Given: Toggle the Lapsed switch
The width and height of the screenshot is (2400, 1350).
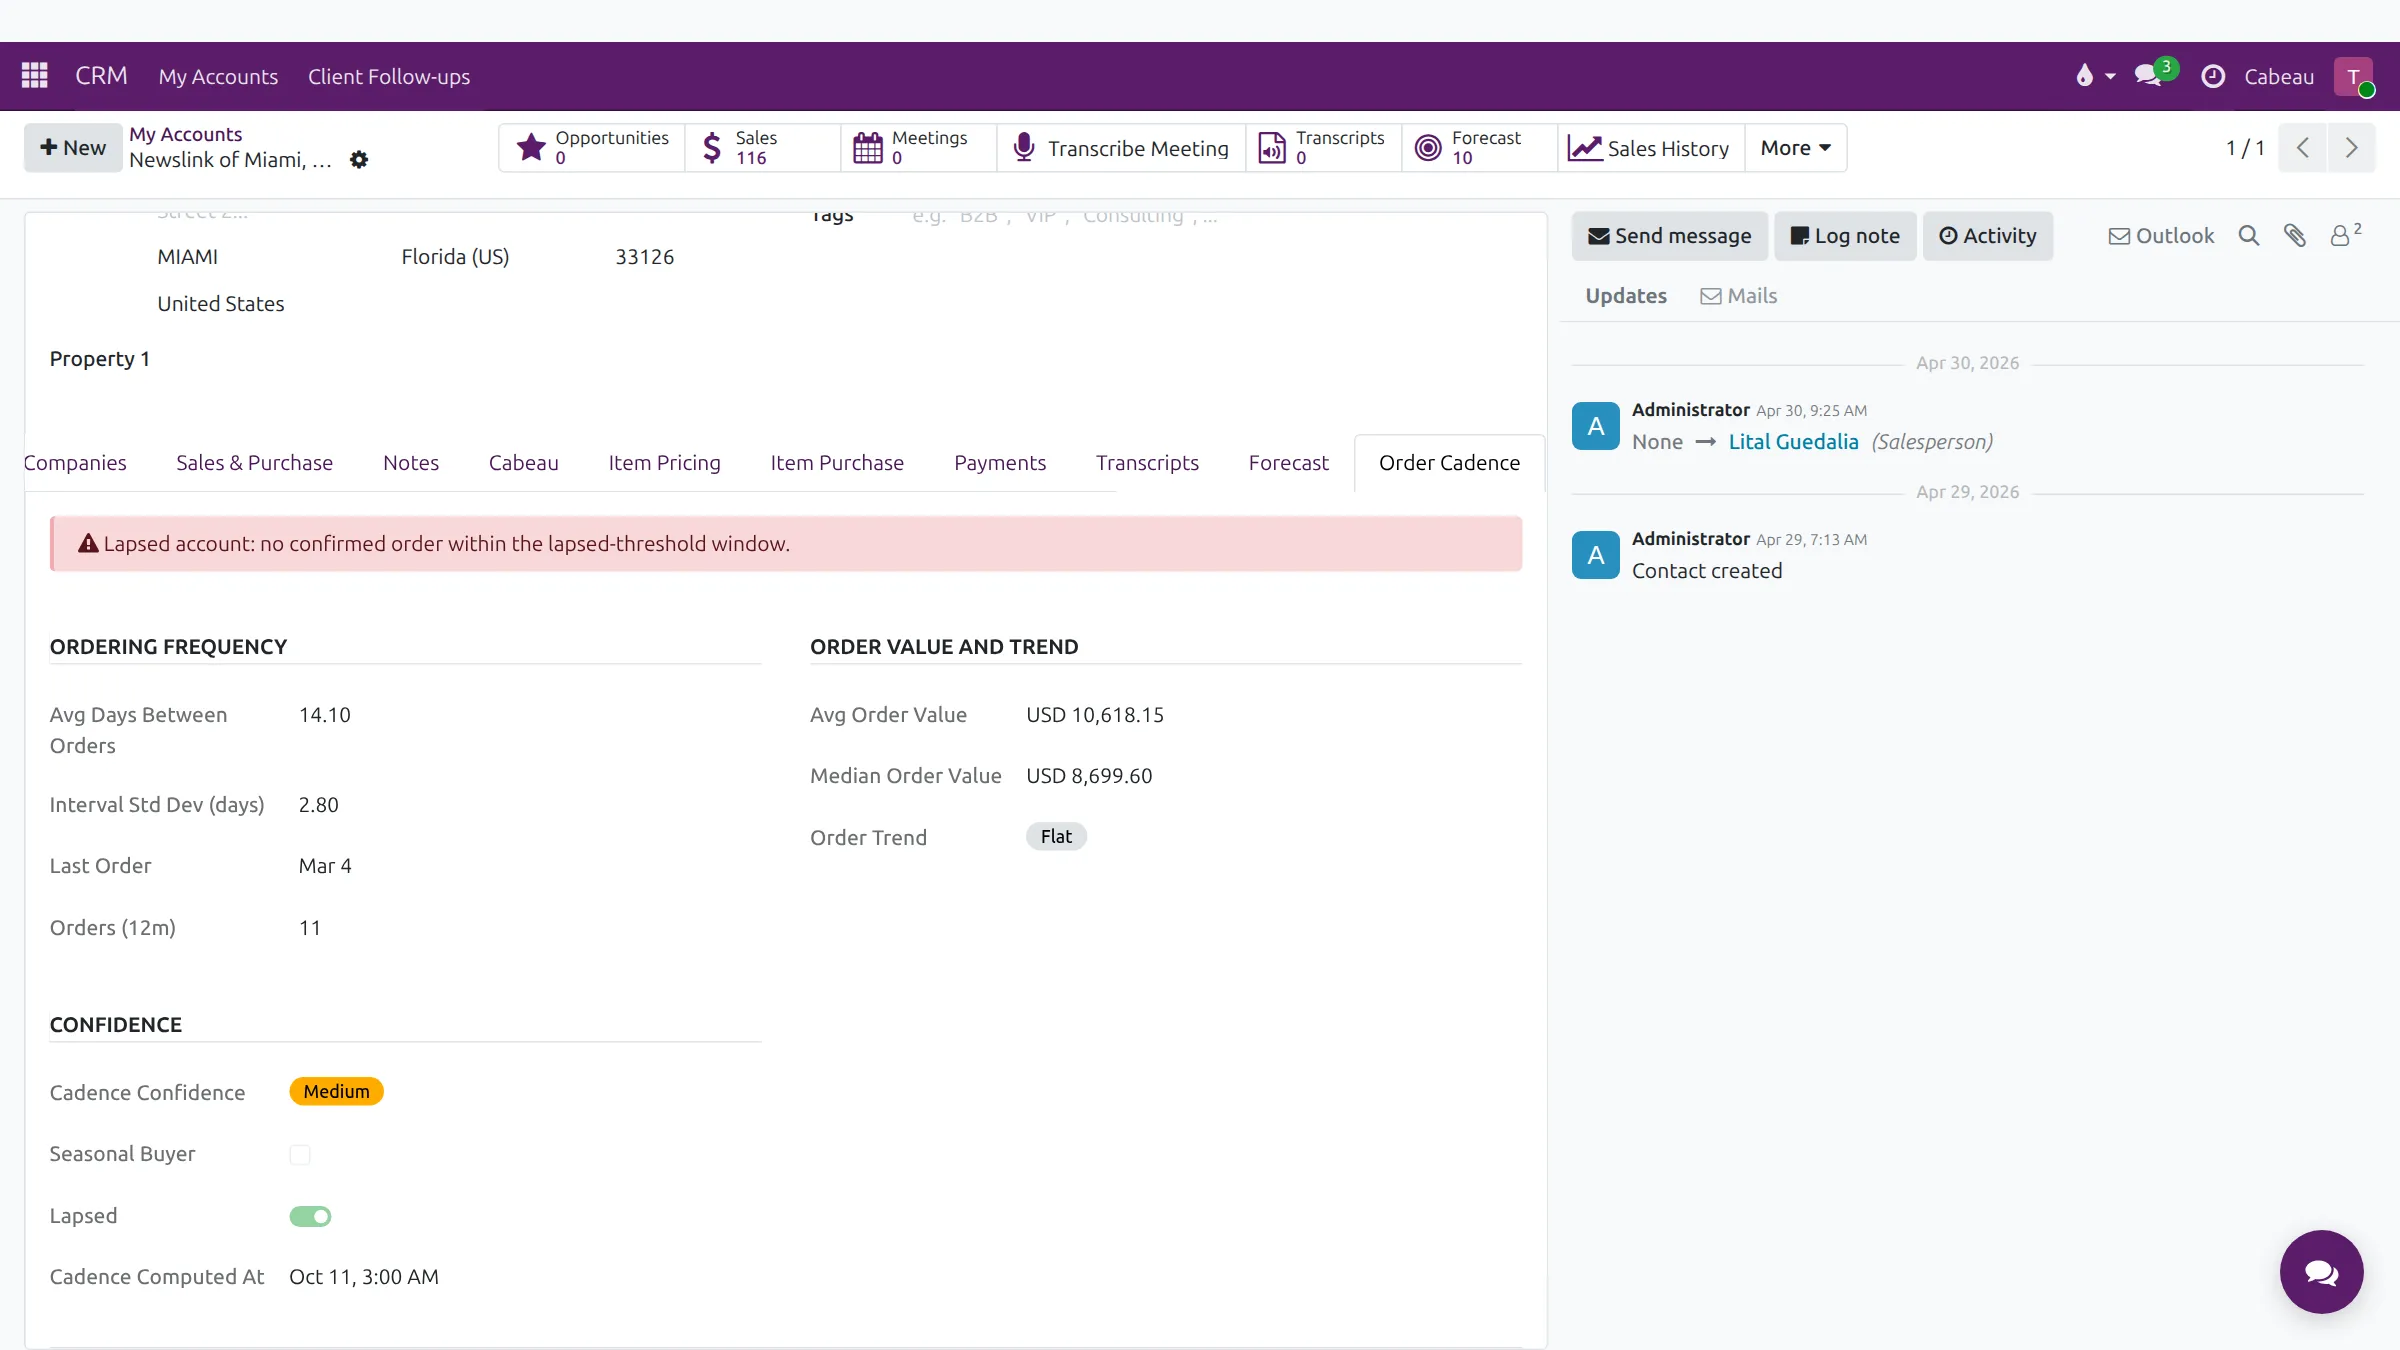Looking at the screenshot, I should pyautogui.click(x=310, y=1217).
